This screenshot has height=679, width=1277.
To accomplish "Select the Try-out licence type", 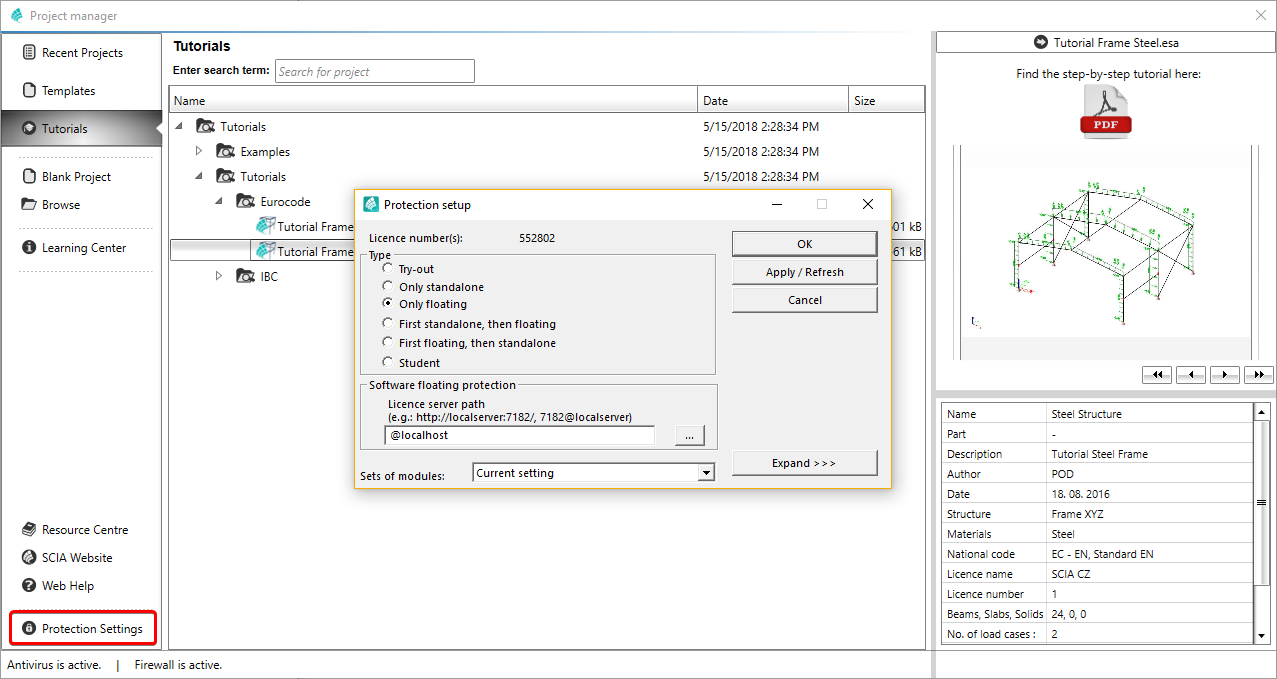I will click(388, 269).
